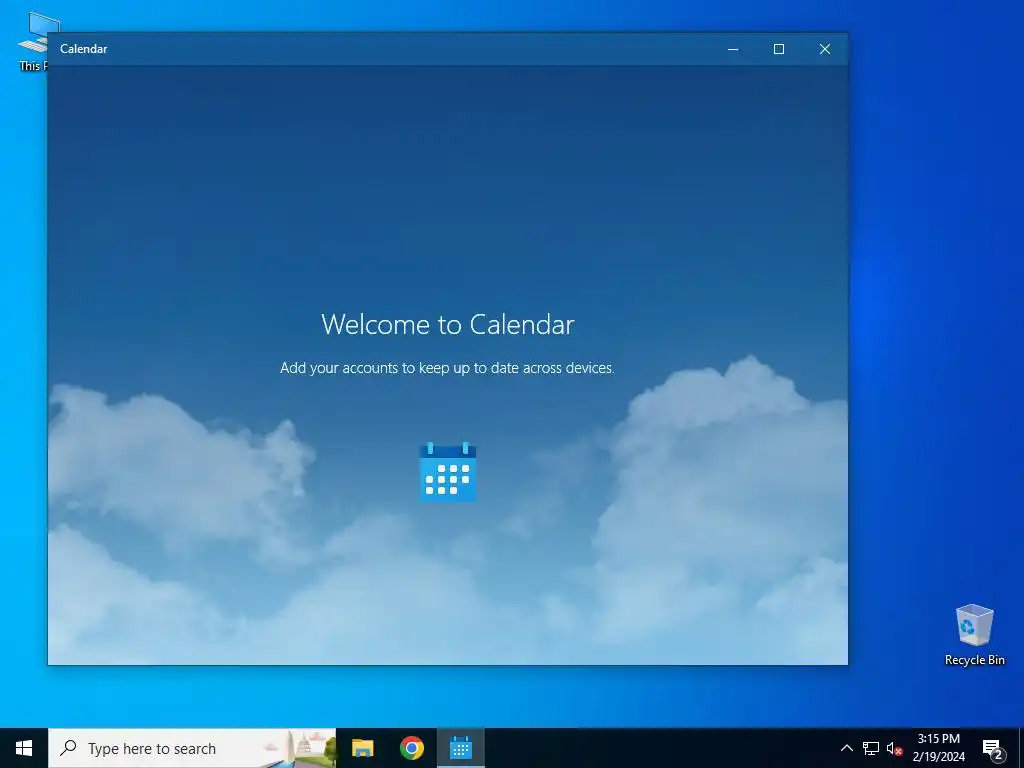Click the Calendar title bar label
Image resolution: width=1024 pixels, height=768 pixels.
pos(84,49)
